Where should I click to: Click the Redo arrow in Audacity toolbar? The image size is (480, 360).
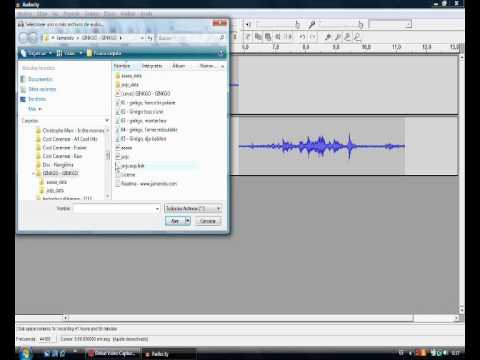coord(313,37)
